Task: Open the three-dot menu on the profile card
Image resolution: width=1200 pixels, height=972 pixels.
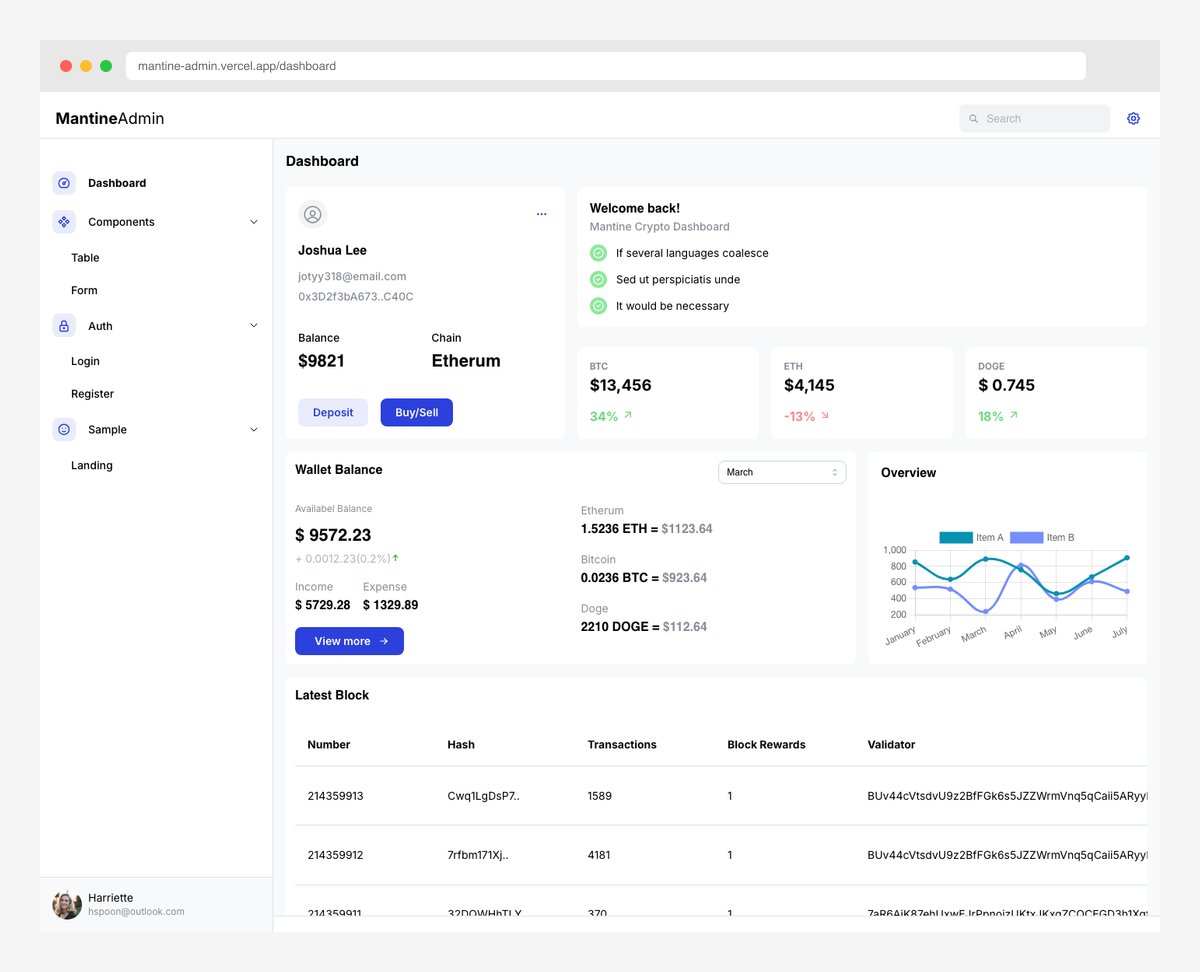Action: tap(541, 214)
